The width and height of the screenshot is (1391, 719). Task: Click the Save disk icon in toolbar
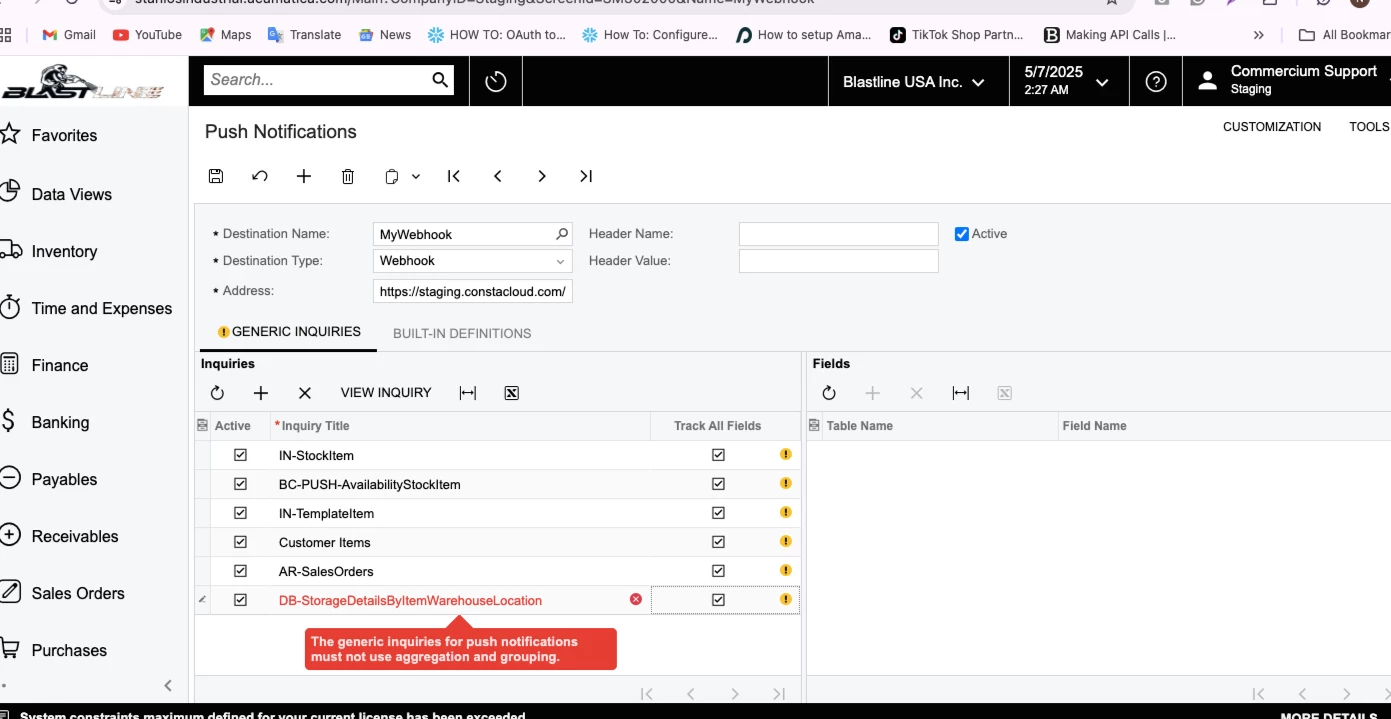pyautogui.click(x=216, y=176)
